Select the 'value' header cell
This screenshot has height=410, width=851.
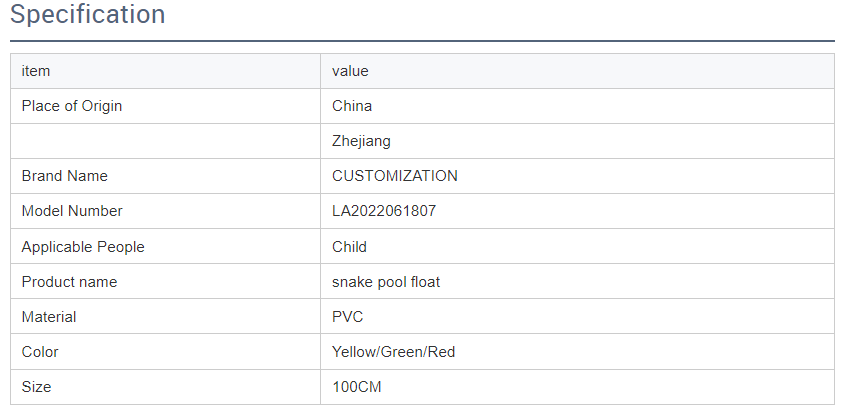350,71
